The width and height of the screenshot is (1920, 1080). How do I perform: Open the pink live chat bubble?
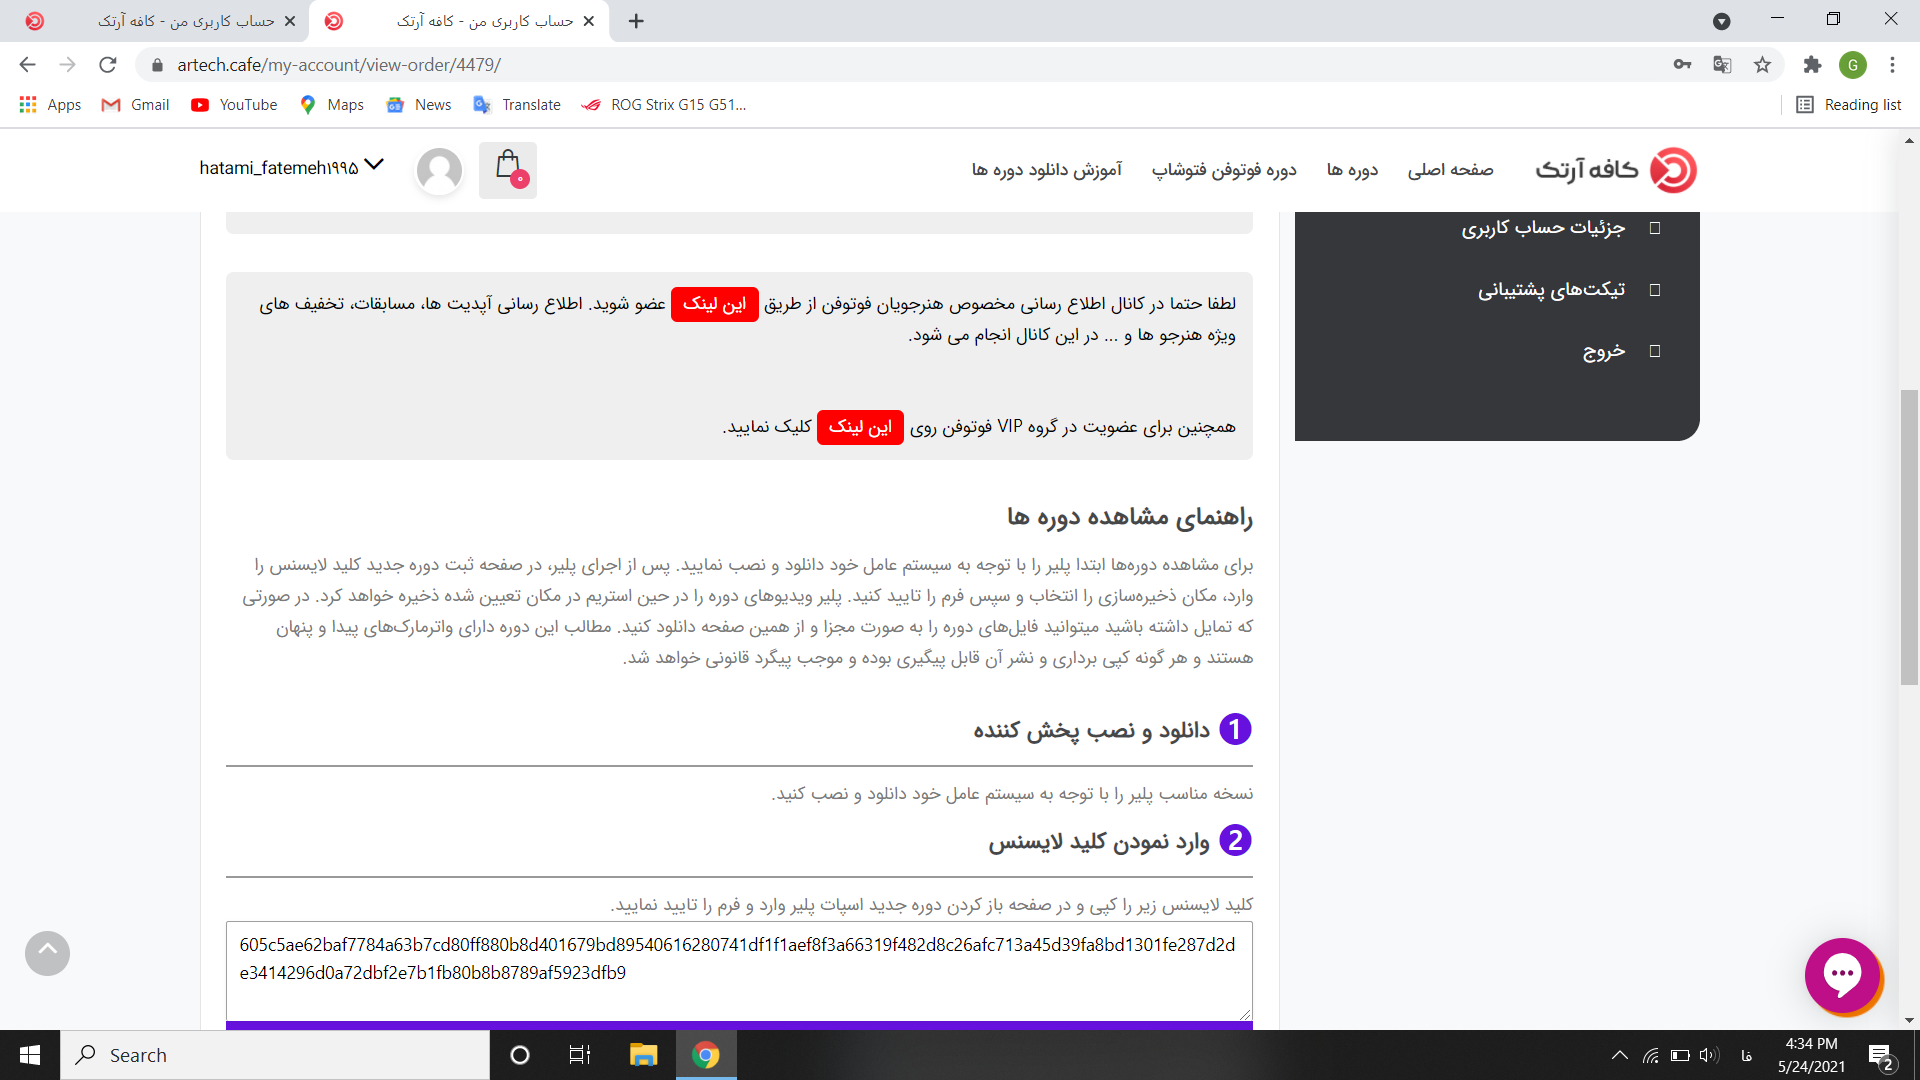pos(1842,974)
